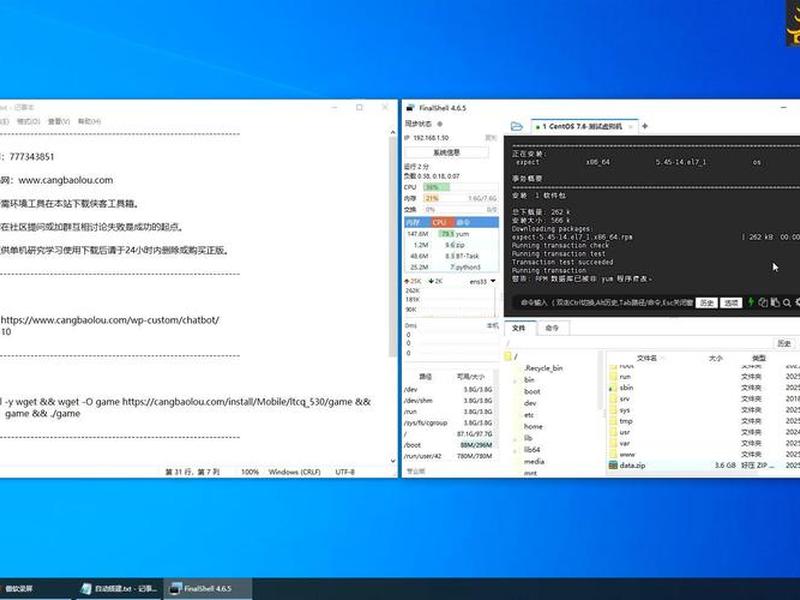Click 历史 button beside the command input
Screen dimensions: 800x600
tap(707, 303)
